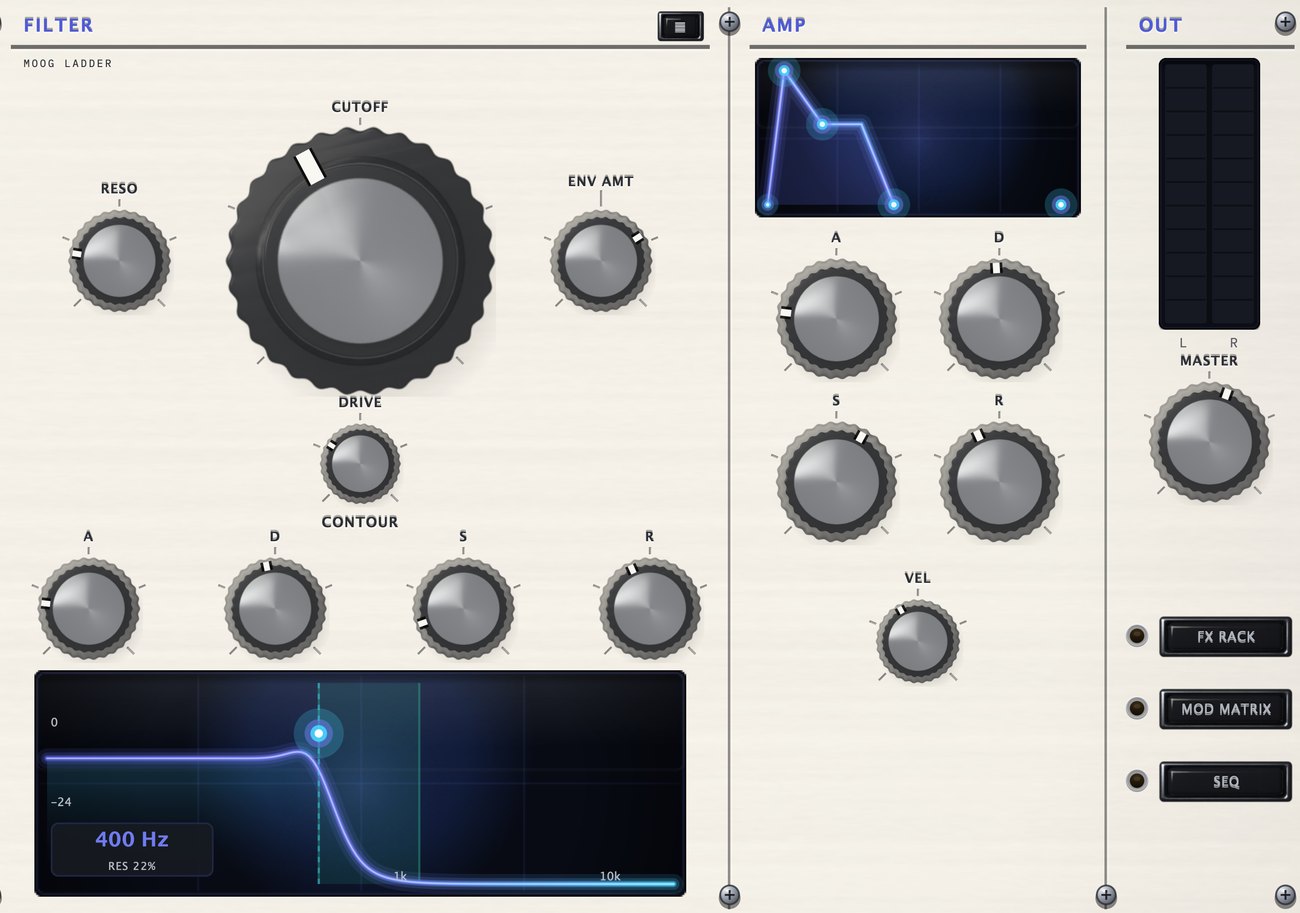1300x913 pixels.
Task: Click the plus screw next to OUT
Action: 1285,23
